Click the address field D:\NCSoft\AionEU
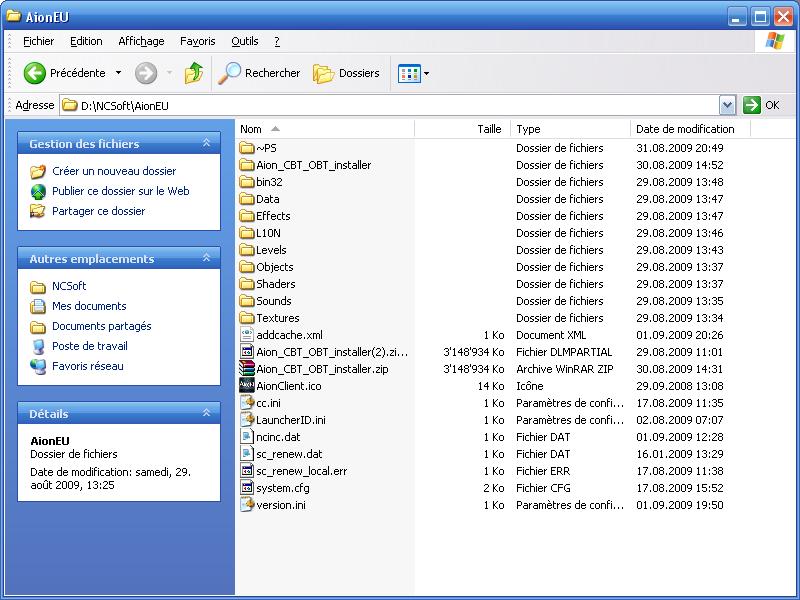This screenshot has height=600, width=800. [389, 106]
